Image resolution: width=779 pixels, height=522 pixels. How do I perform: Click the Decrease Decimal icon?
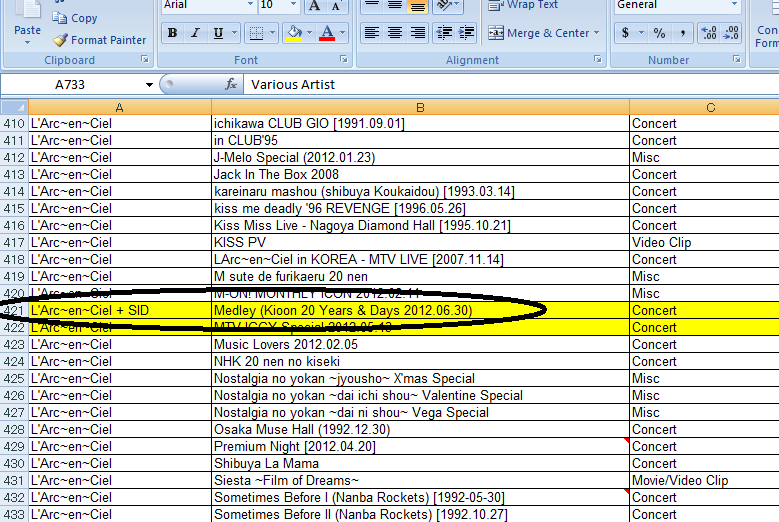(x=731, y=33)
